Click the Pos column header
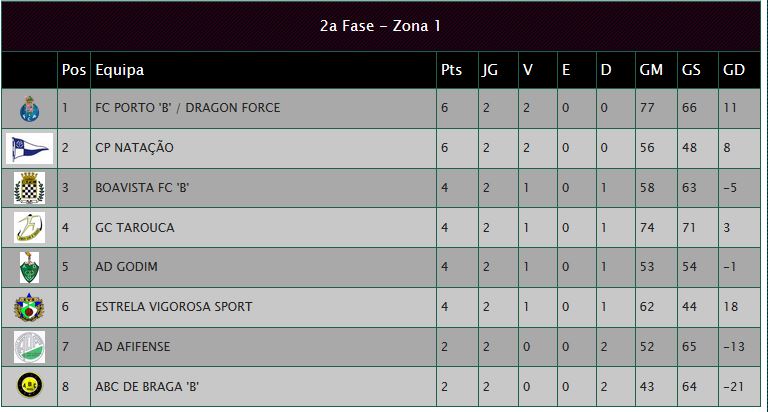 (73, 70)
